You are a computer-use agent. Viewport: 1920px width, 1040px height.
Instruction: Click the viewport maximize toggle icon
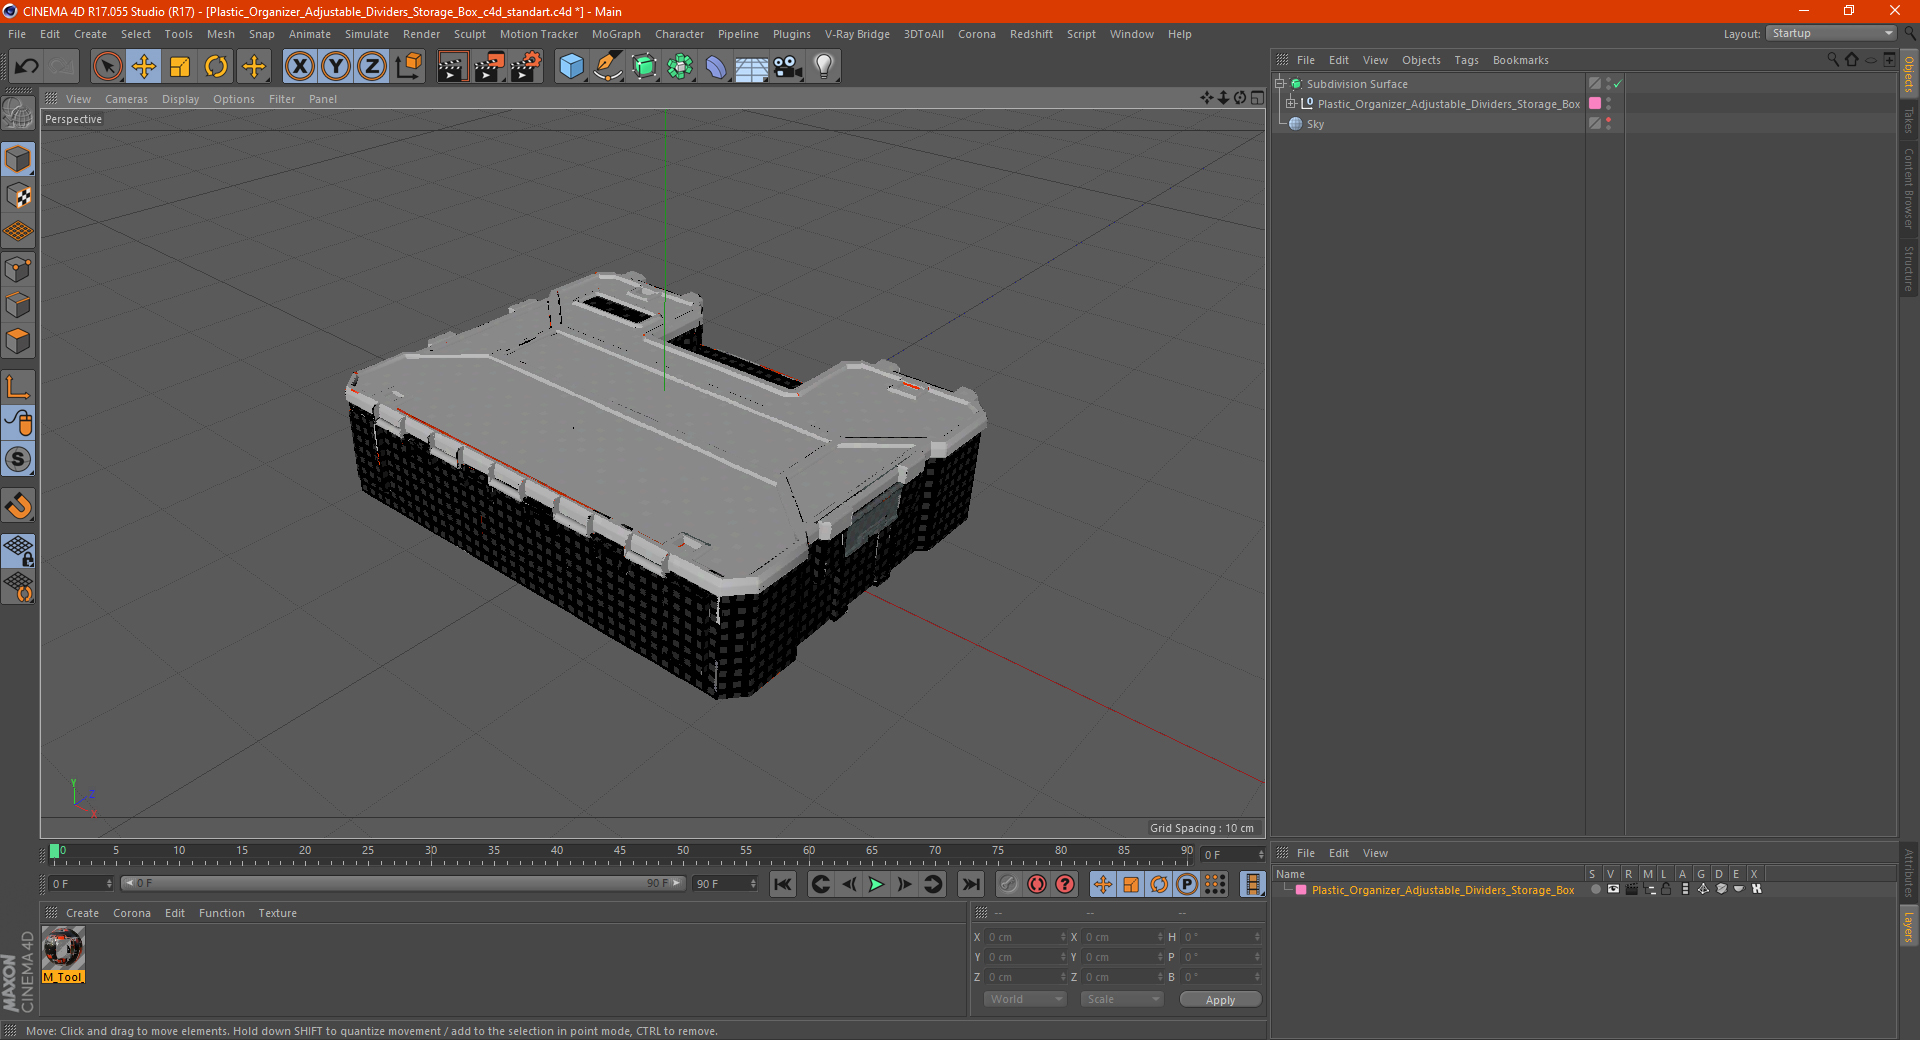coord(1257,98)
